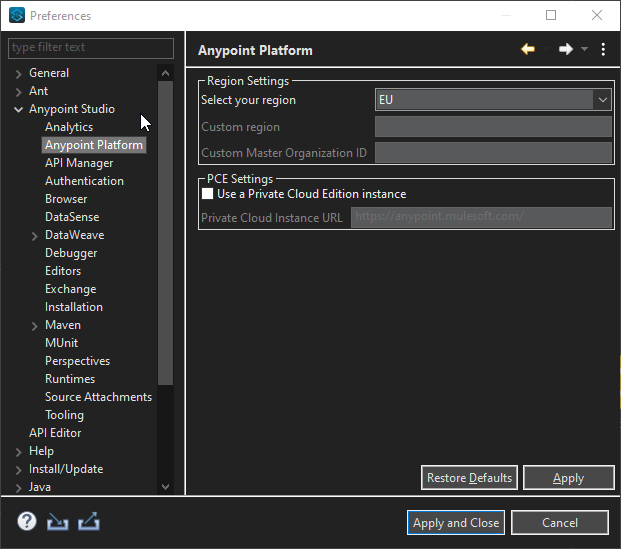Select Anypoint Platform in the tree

(94, 145)
